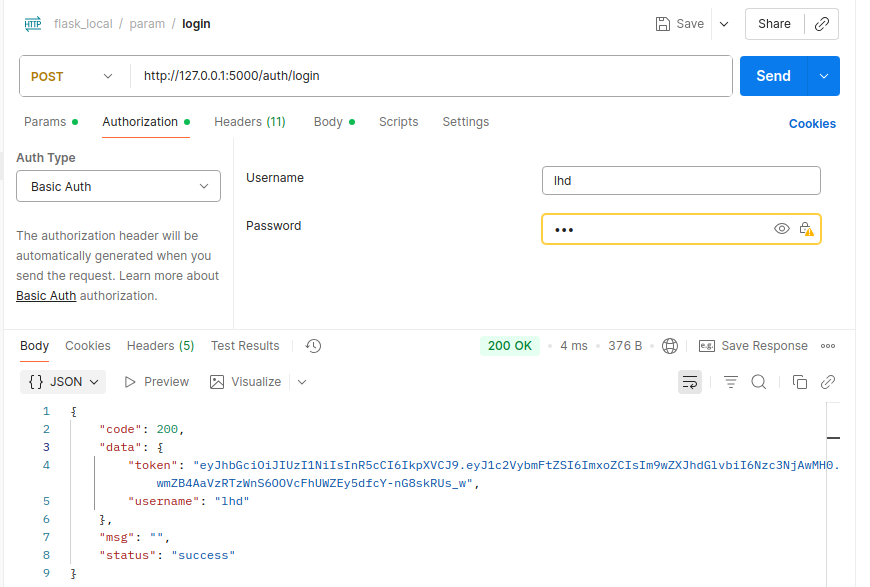Search the response body with magnifier icon

click(x=759, y=382)
